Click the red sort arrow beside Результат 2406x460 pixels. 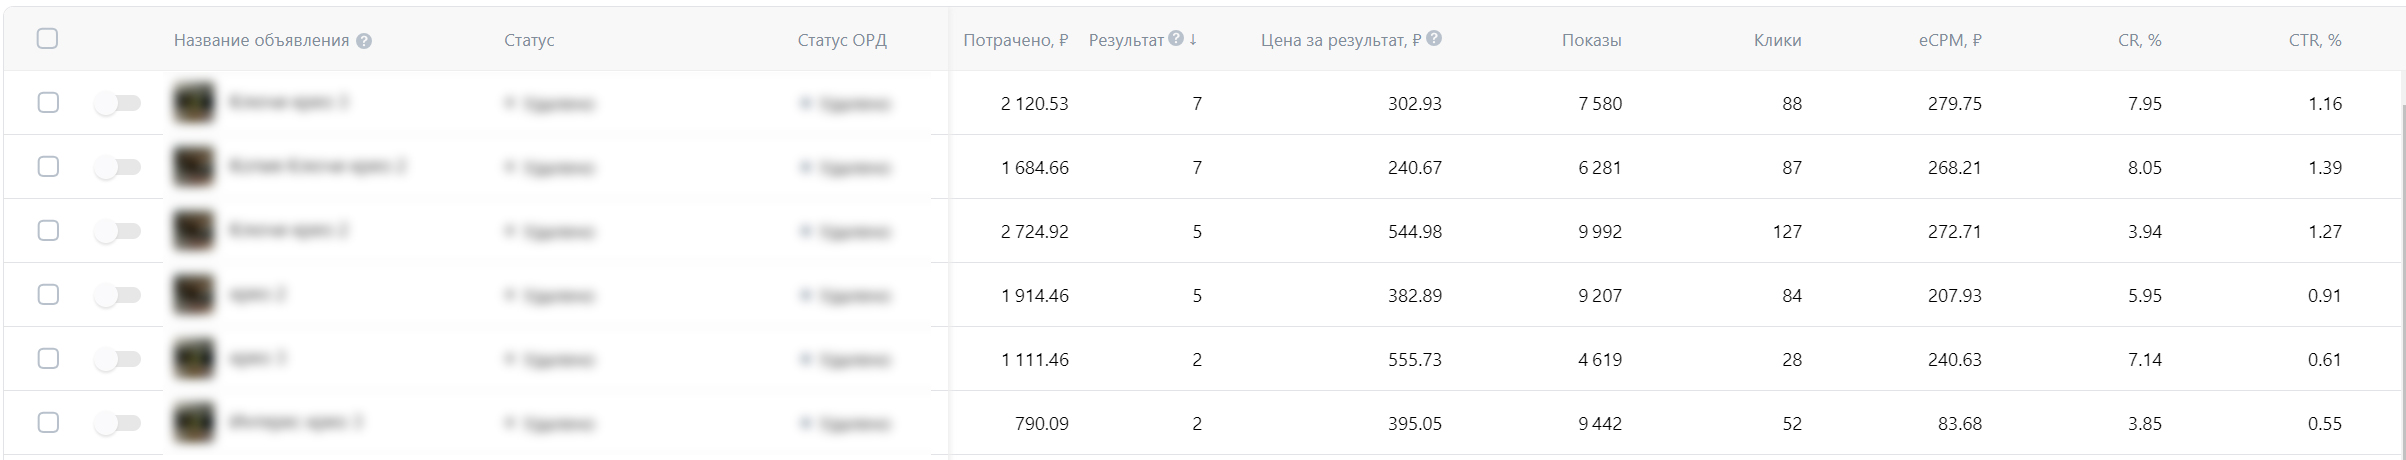(1193, 40)
